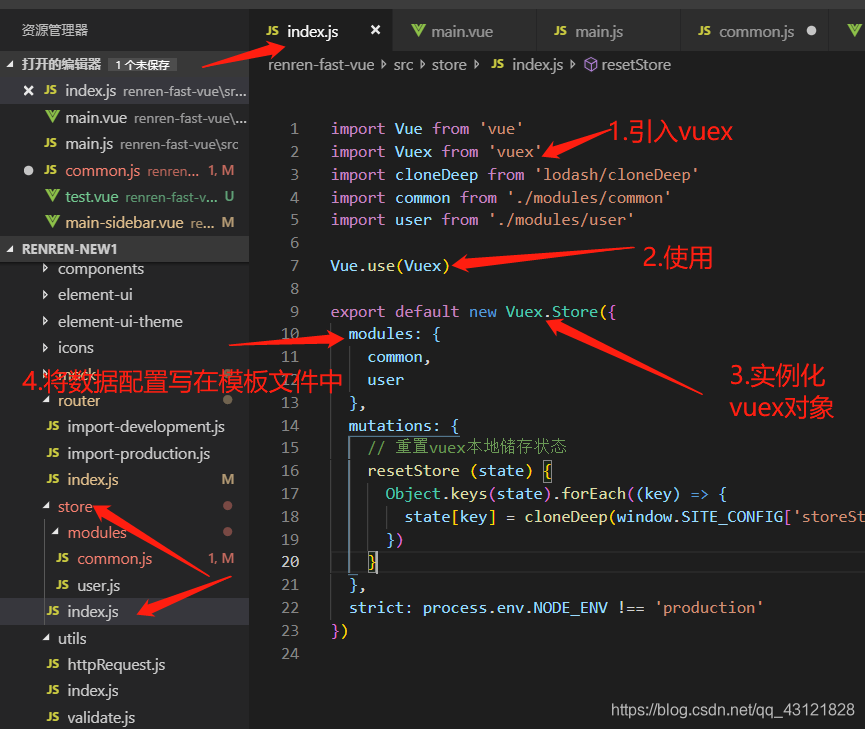Collapse the RENREN-NEW1 project section

tap(10, 249)
